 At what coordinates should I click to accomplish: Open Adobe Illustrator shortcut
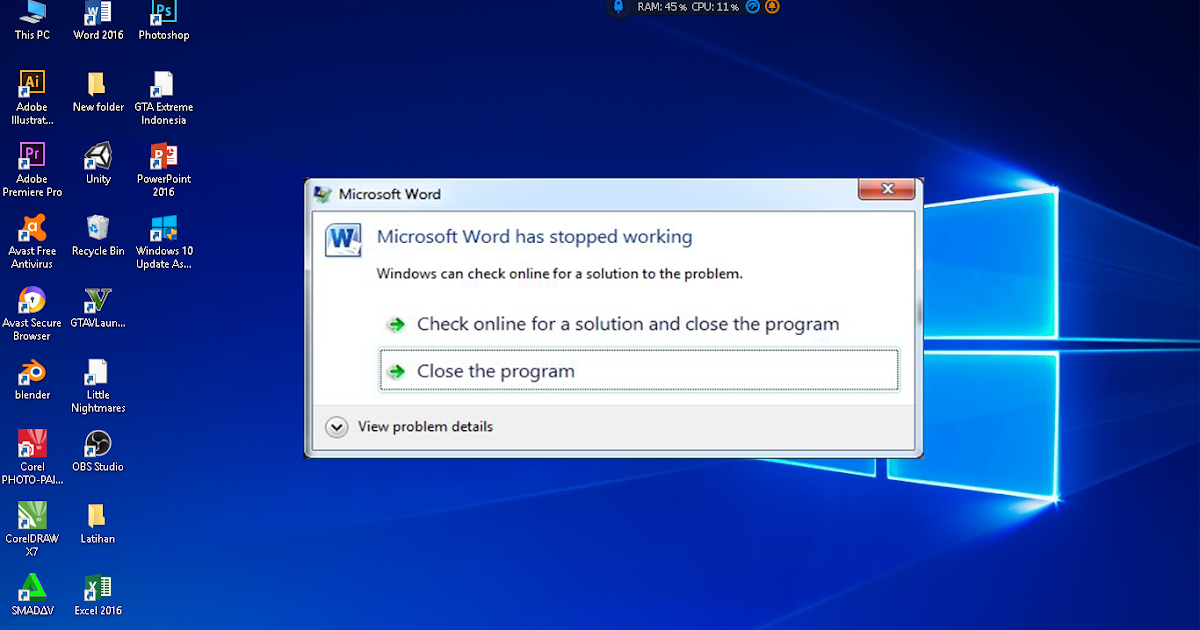(x=32, y=99)
